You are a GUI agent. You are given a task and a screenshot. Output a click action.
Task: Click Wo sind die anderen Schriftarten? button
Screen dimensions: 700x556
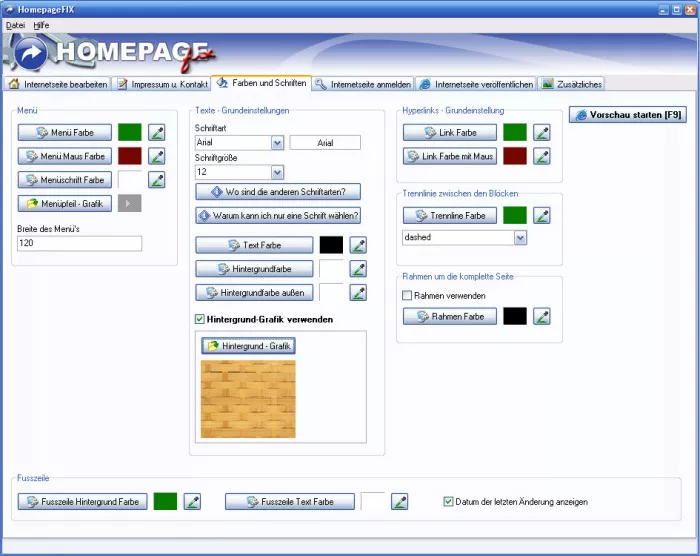(278, 192)
